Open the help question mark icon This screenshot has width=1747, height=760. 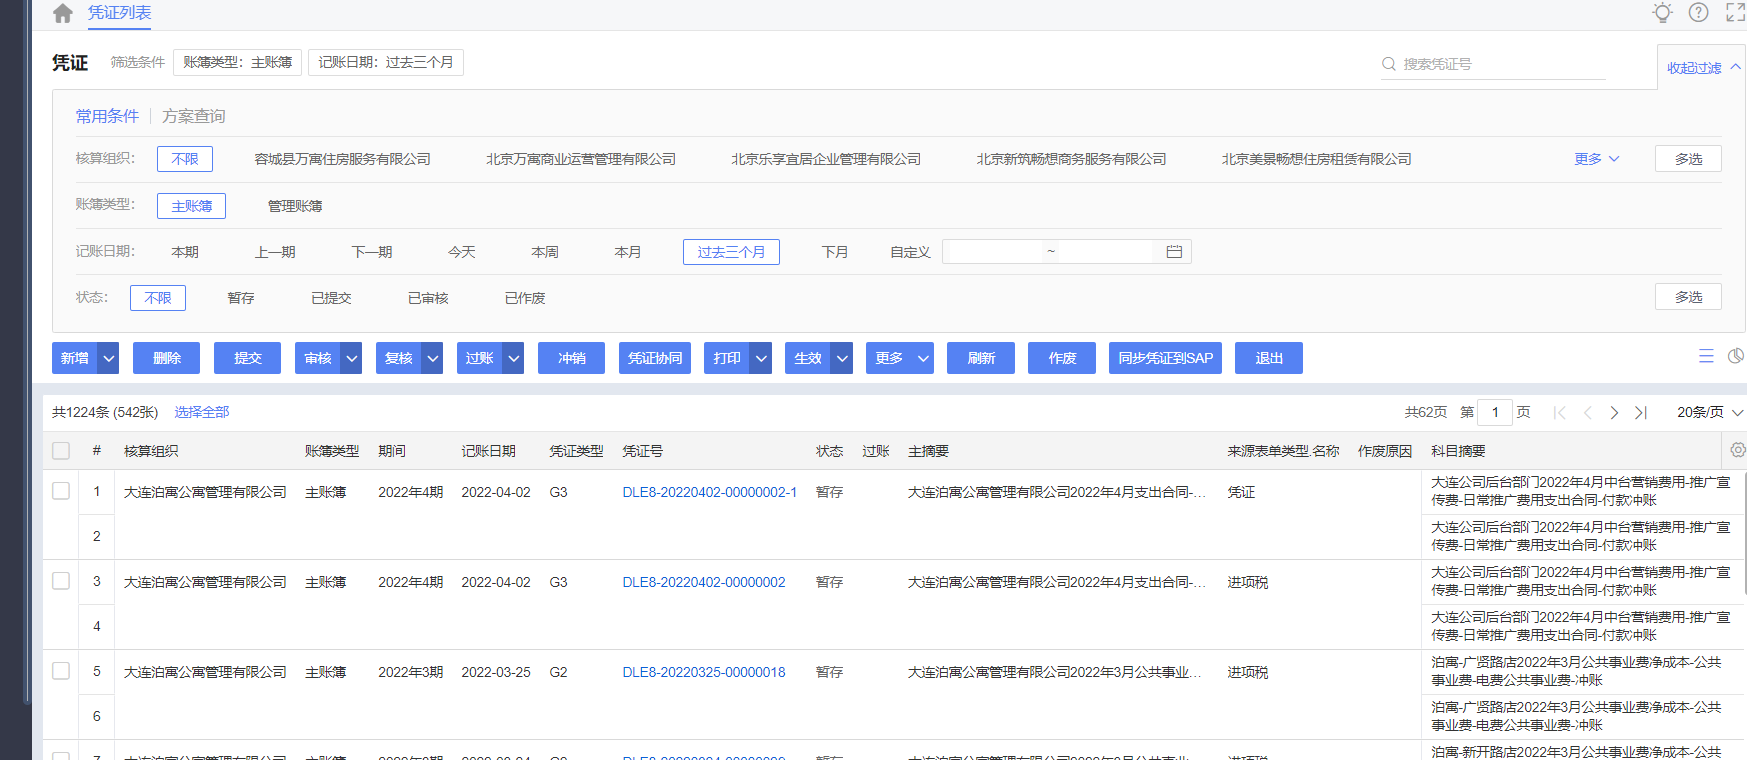(1698, 12)
